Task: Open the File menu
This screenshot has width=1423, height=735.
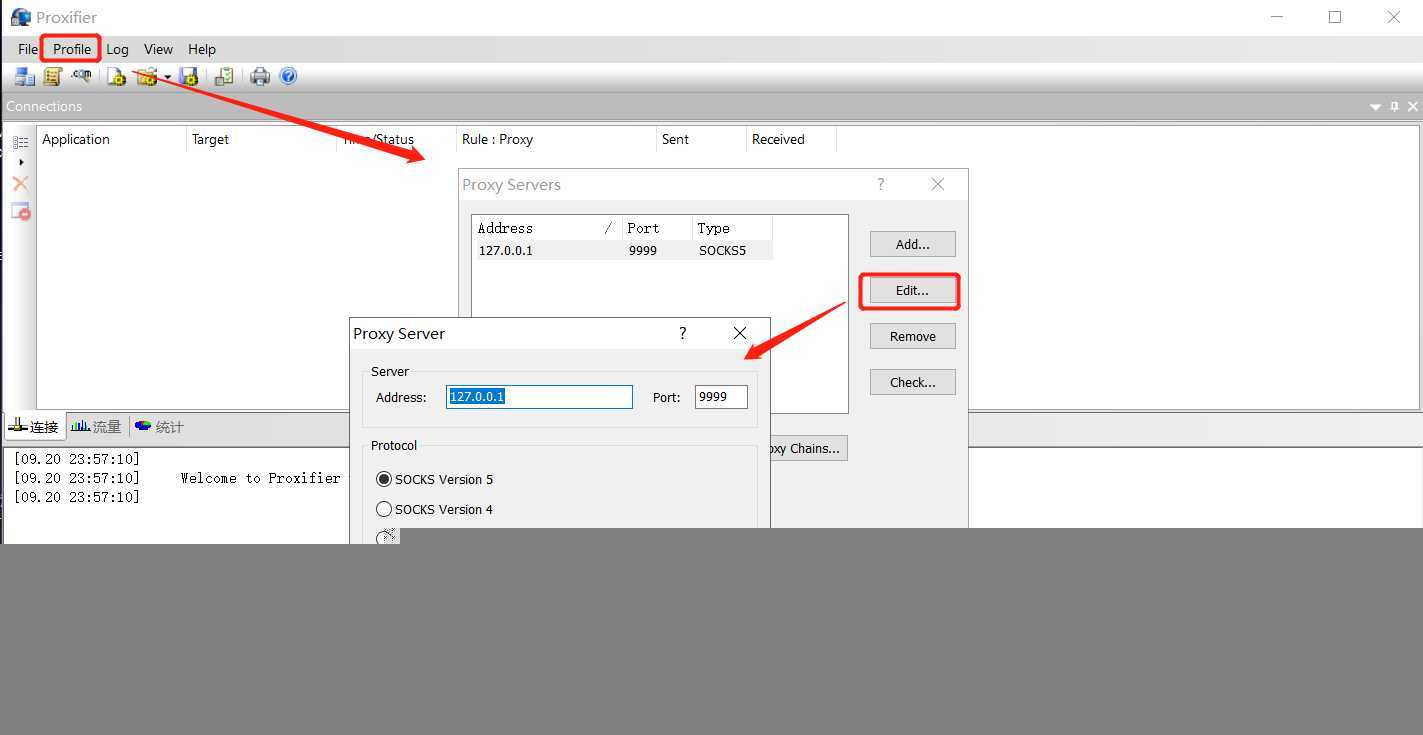Action: 28,49
